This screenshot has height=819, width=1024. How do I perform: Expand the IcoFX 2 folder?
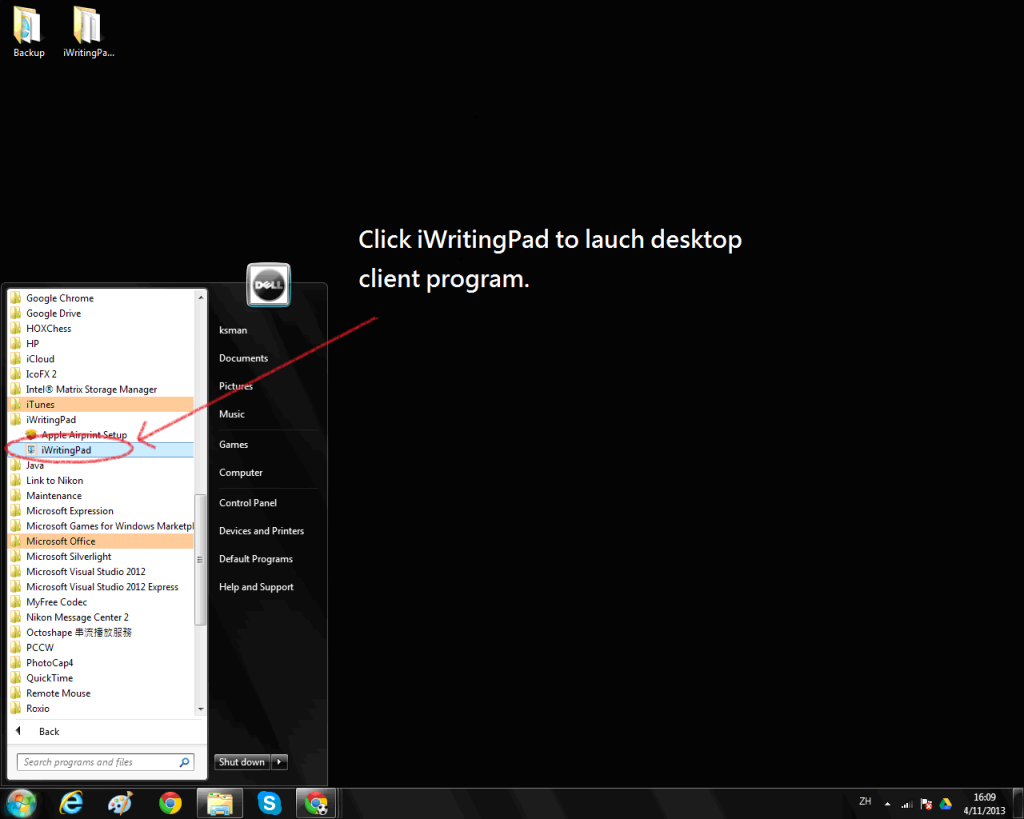(x=101, y=374)
